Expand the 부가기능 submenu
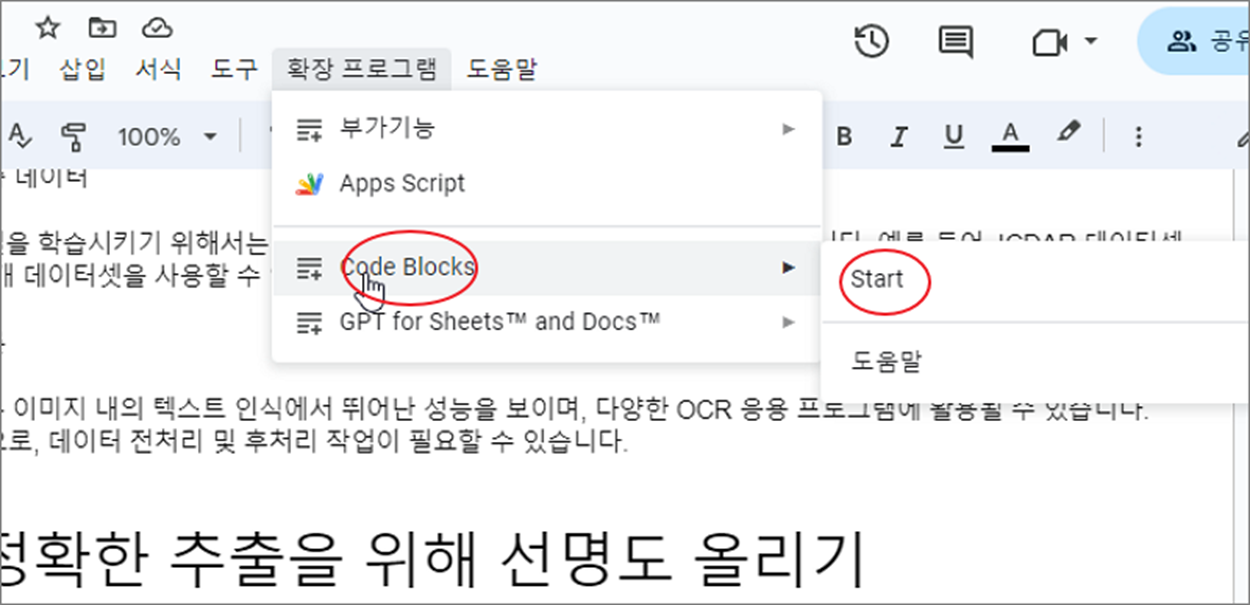 (x=547, y=128)
